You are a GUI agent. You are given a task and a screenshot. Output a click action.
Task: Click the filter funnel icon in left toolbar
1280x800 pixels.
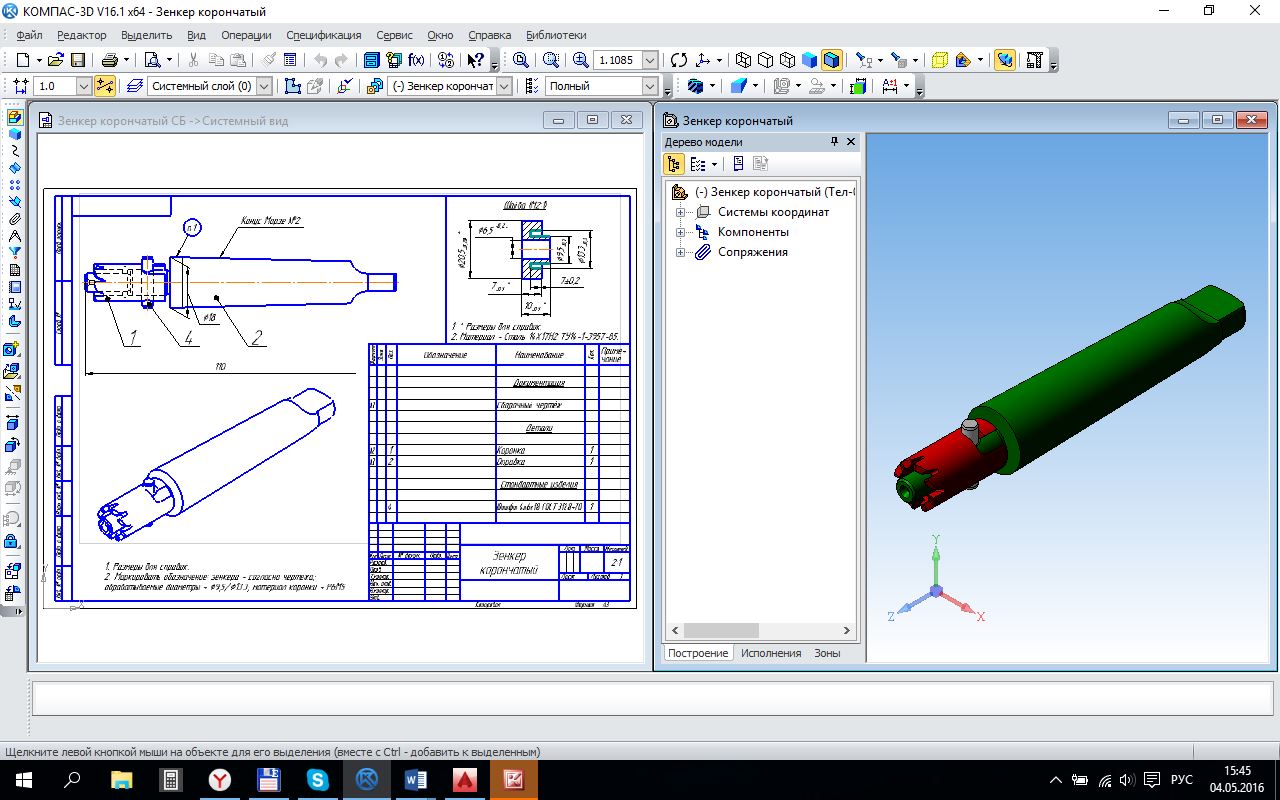(x=14, y=253)
